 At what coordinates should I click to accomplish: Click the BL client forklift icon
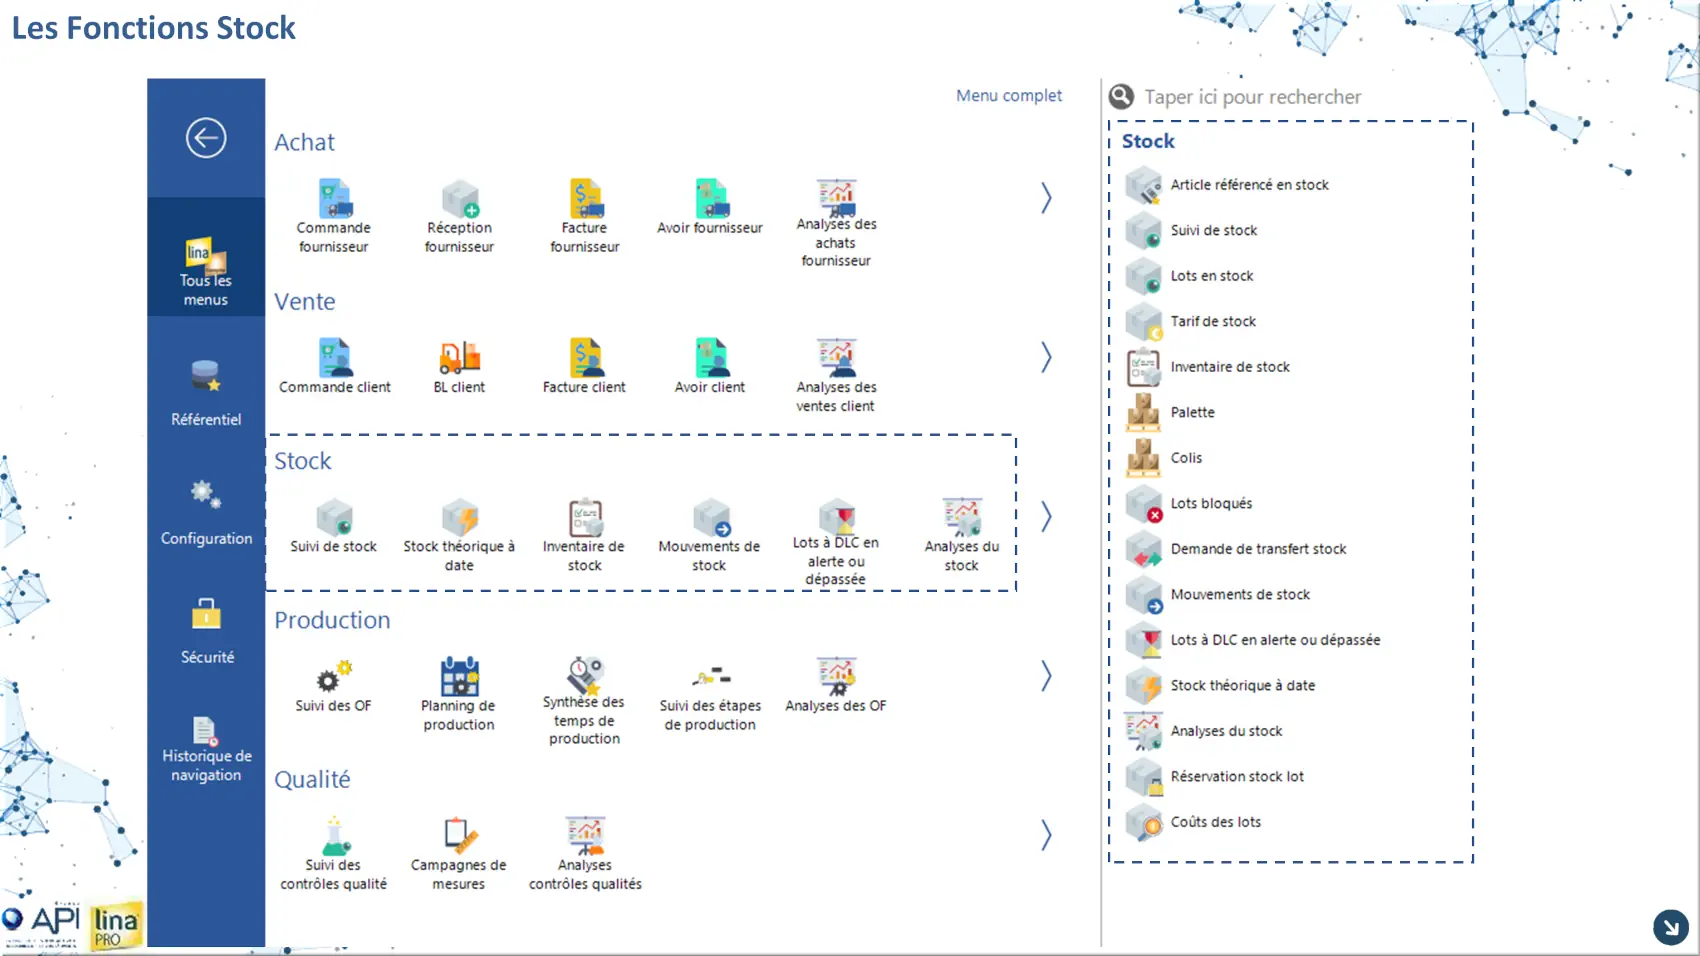pyautogui.click(x=459, y=357)
